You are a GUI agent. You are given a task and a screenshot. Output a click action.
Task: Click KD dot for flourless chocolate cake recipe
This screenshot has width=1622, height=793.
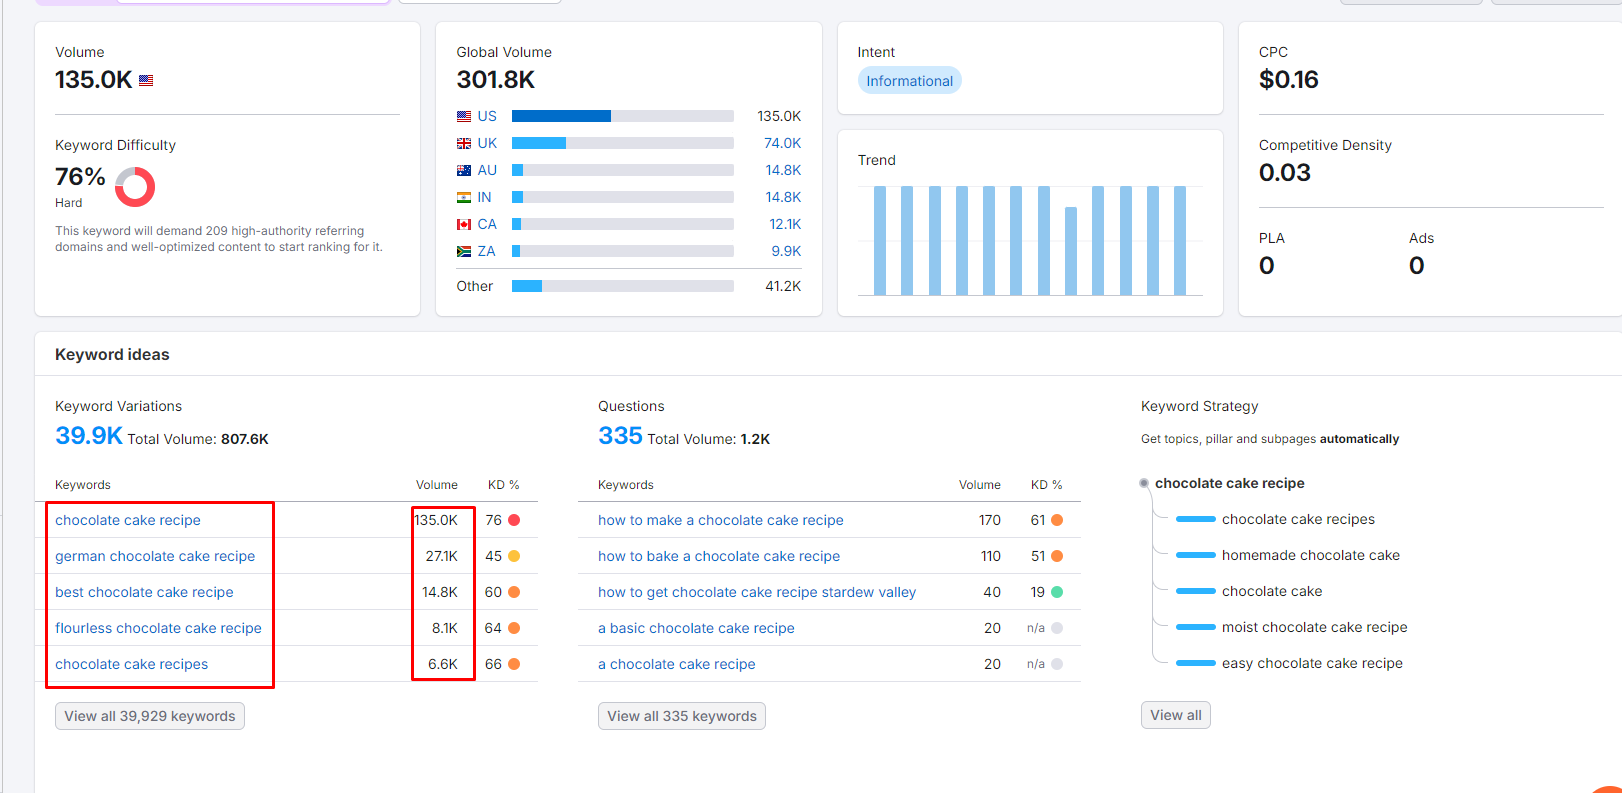tap(514, 628)
